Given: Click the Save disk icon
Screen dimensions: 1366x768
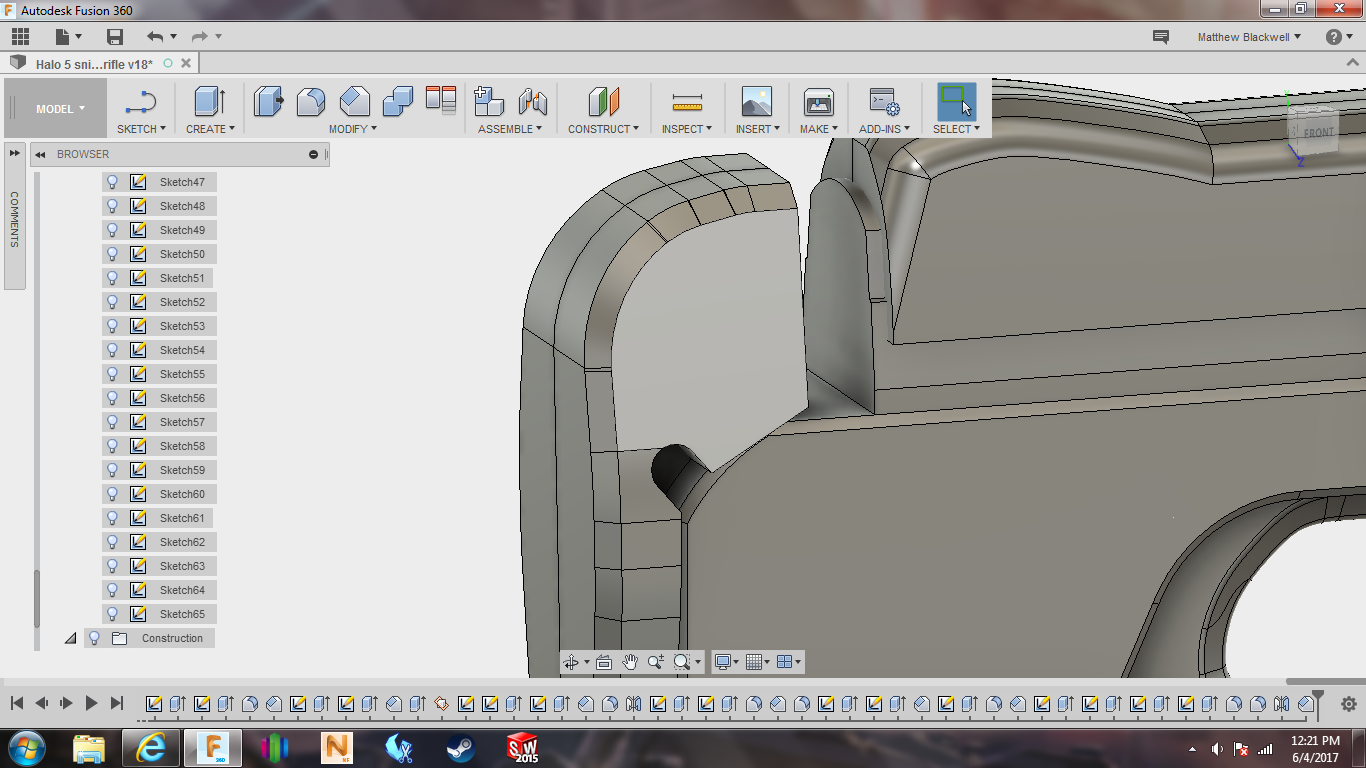Looking at the screenshot, I should coord(115,37).
